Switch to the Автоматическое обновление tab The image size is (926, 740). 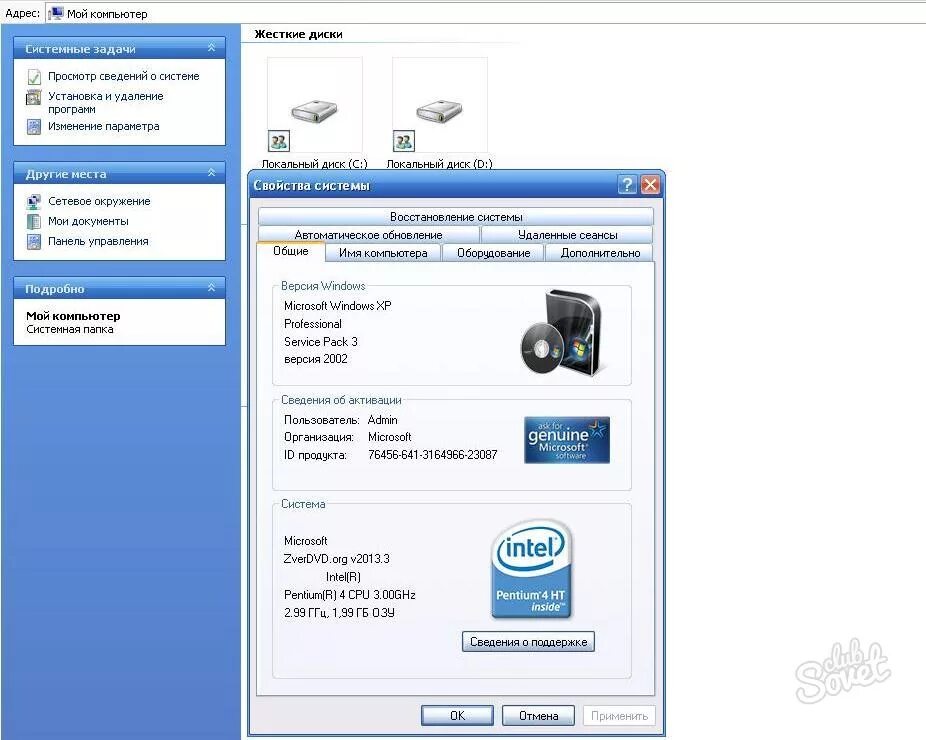point(369,234)
